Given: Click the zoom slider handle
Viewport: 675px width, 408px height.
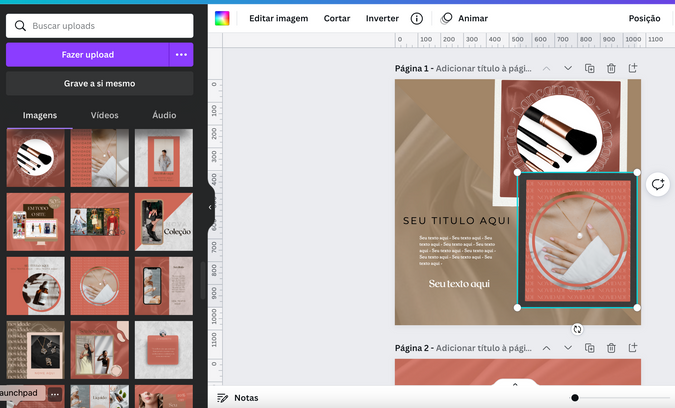Looking at the screenshot, I should click(575, 398).
